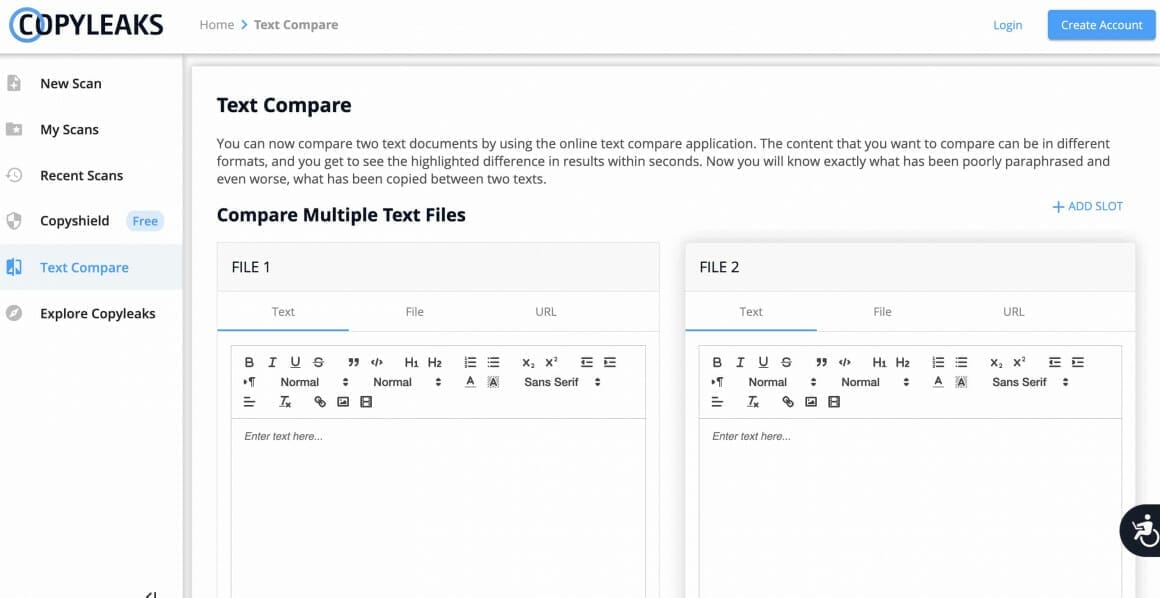
Task: Switch to File tab in FILE 1
Action: pyautogui.click(x=414, y=312)
